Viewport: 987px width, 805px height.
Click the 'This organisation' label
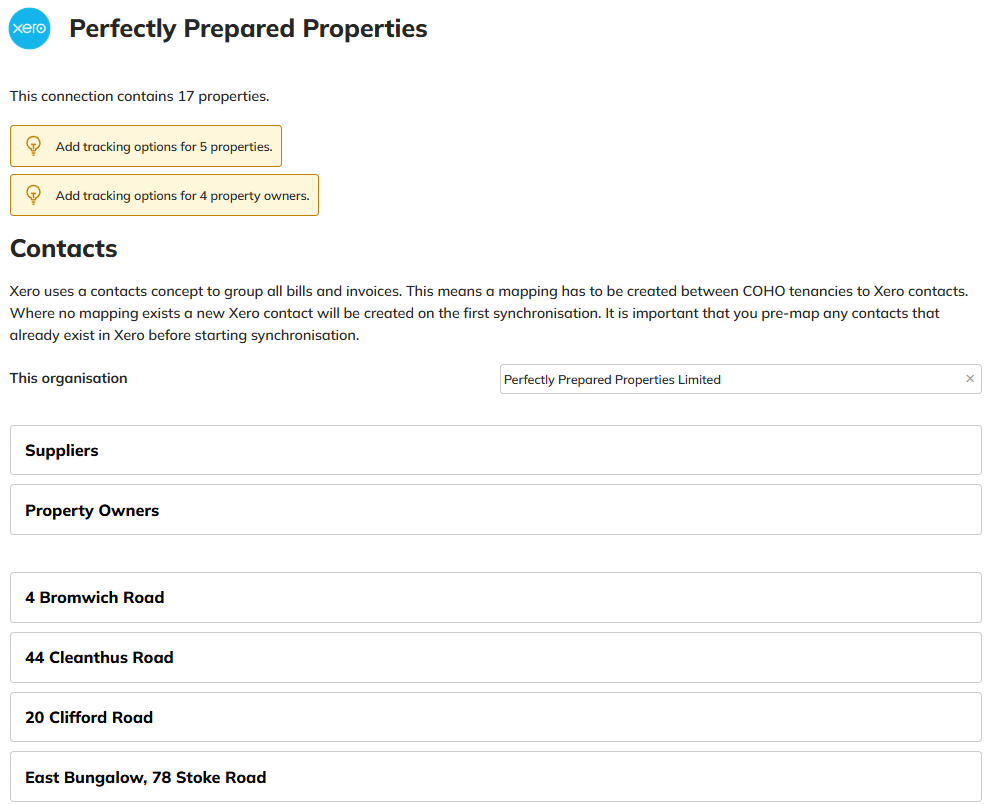click(69, 379)
